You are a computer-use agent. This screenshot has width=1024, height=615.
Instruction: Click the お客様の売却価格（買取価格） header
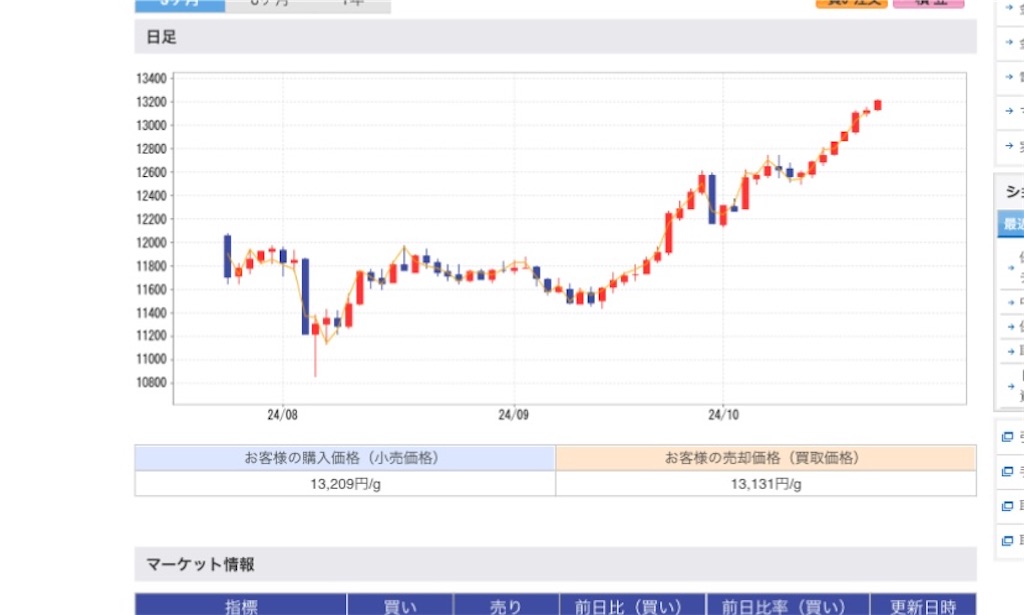coord(766,458)
